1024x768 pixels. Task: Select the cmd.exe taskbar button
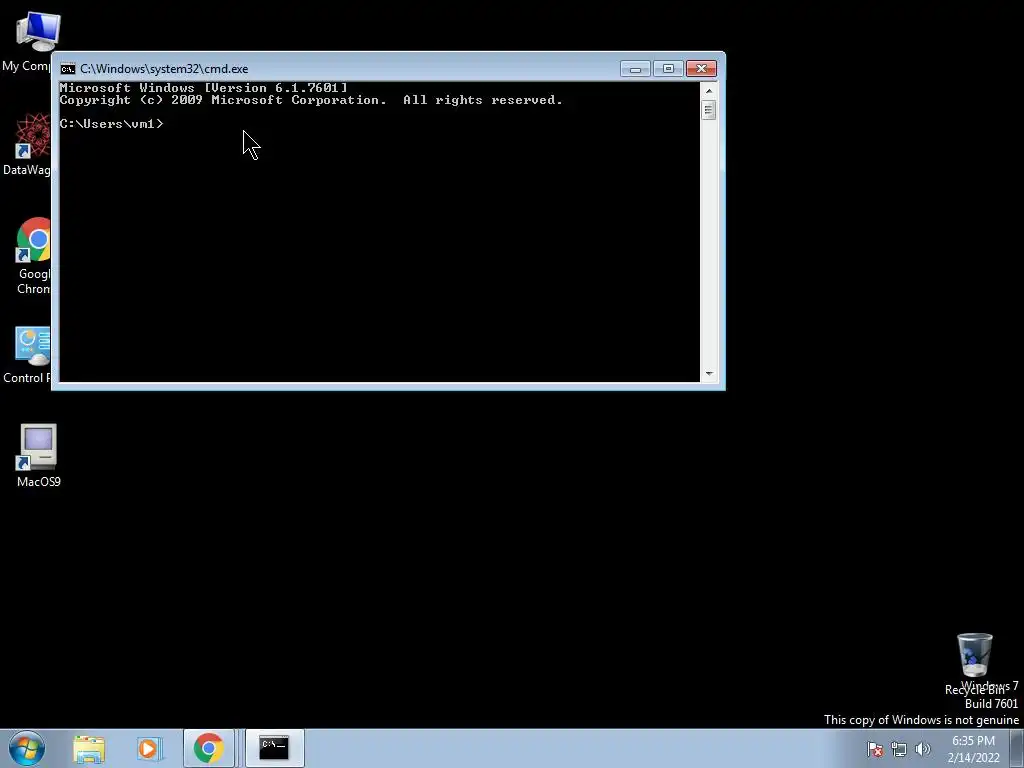(x=274, y=748)
